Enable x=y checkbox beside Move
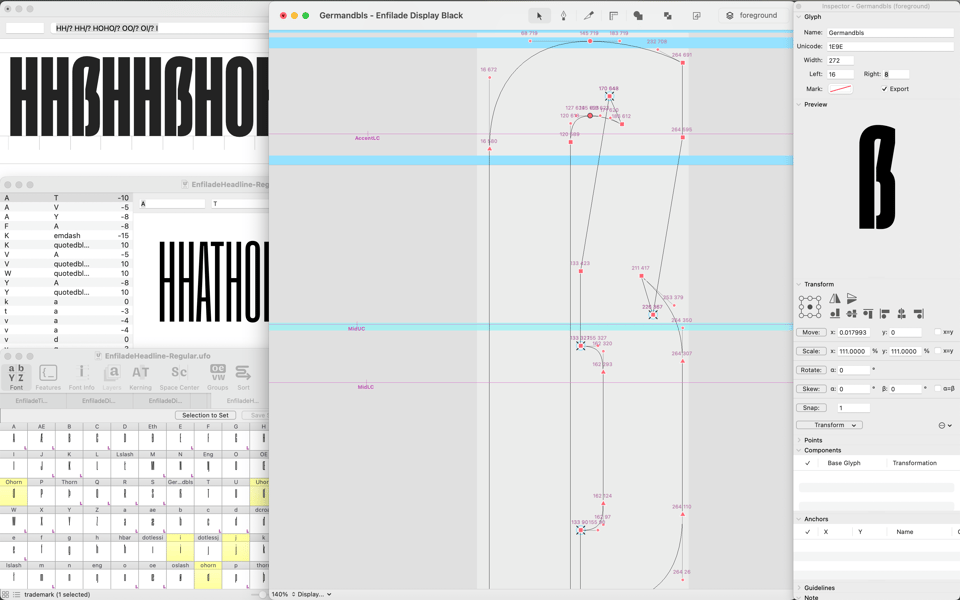 coord(937,332)
